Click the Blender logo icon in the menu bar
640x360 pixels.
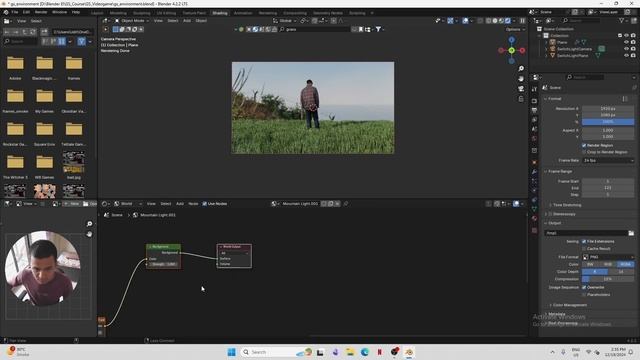coord(6,12)
